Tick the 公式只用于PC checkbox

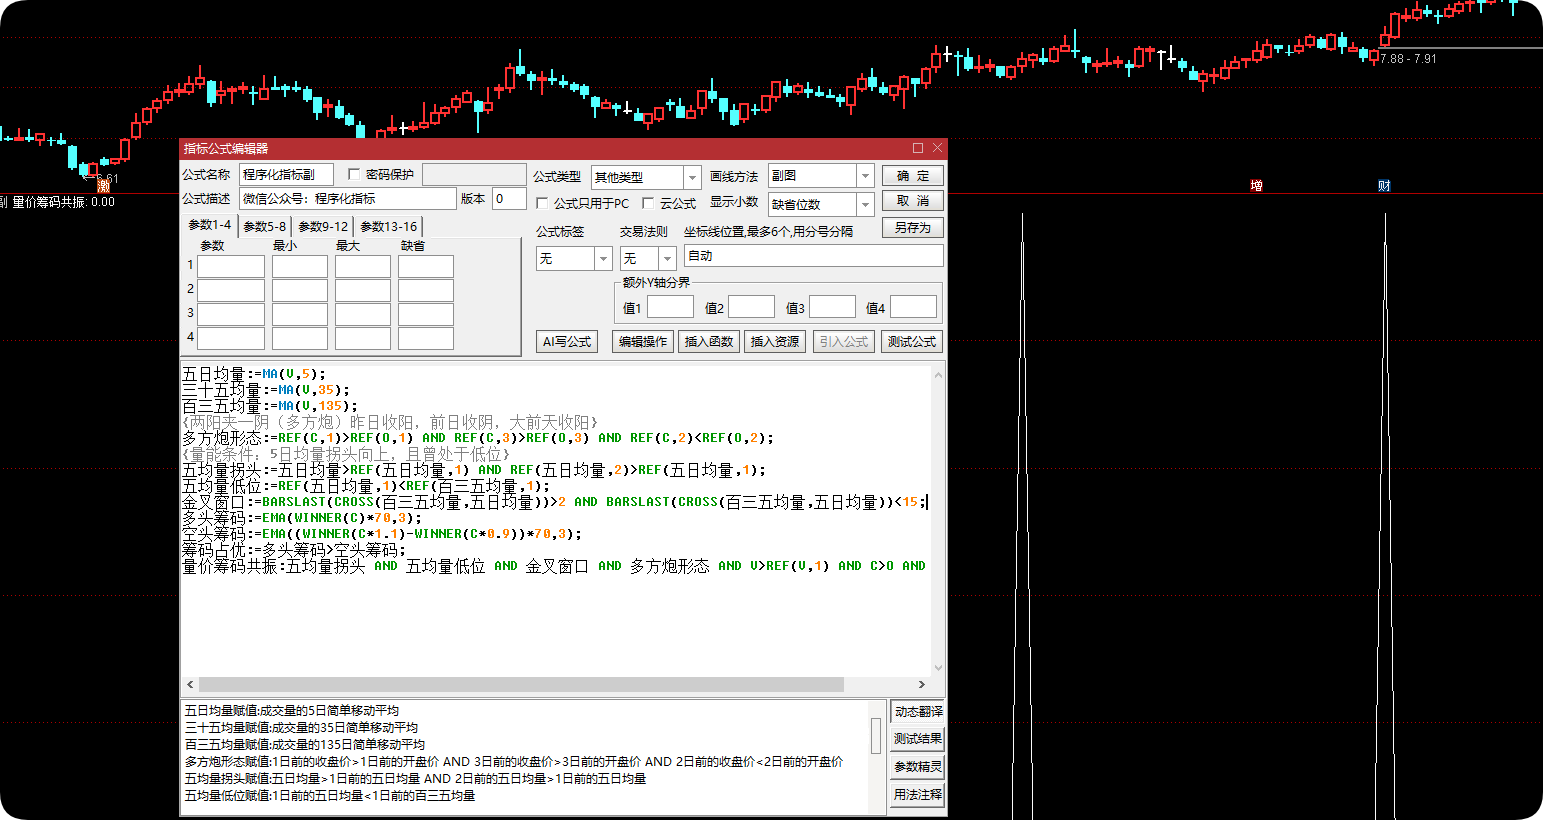click(542, 203)
